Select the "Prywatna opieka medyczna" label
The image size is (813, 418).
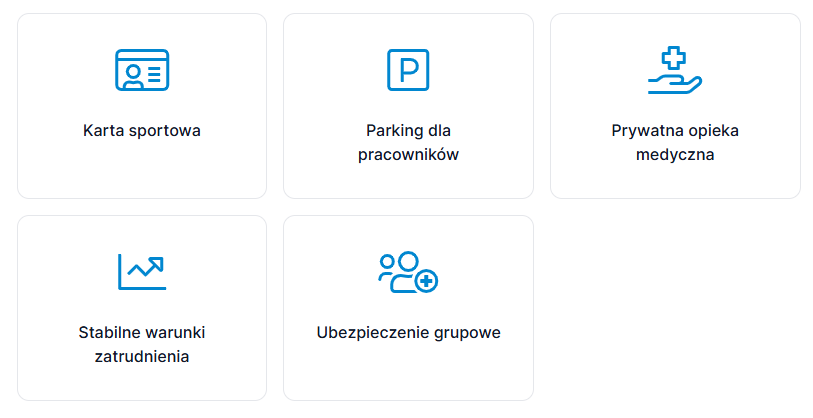tap(675, 143)
